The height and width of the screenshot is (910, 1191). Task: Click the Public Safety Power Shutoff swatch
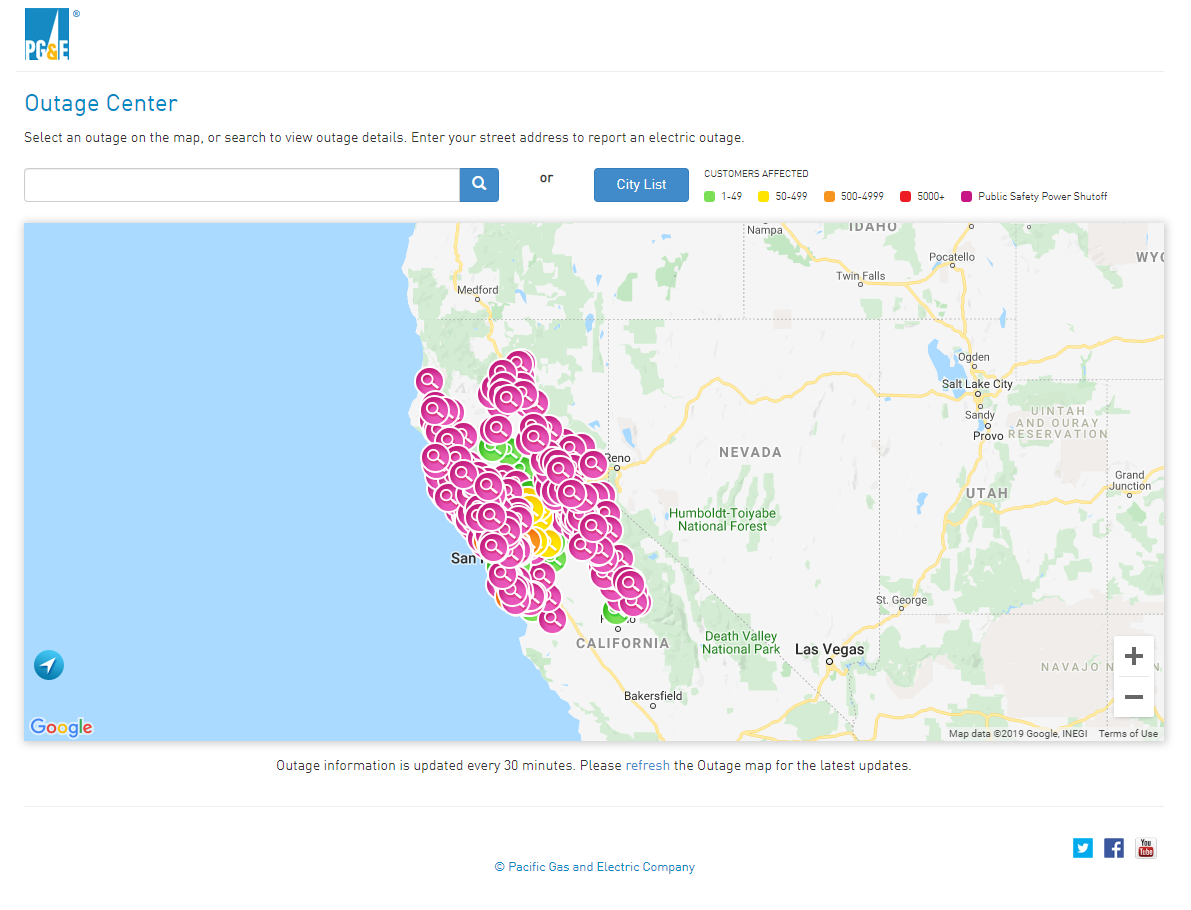click(x=967, y=197)
